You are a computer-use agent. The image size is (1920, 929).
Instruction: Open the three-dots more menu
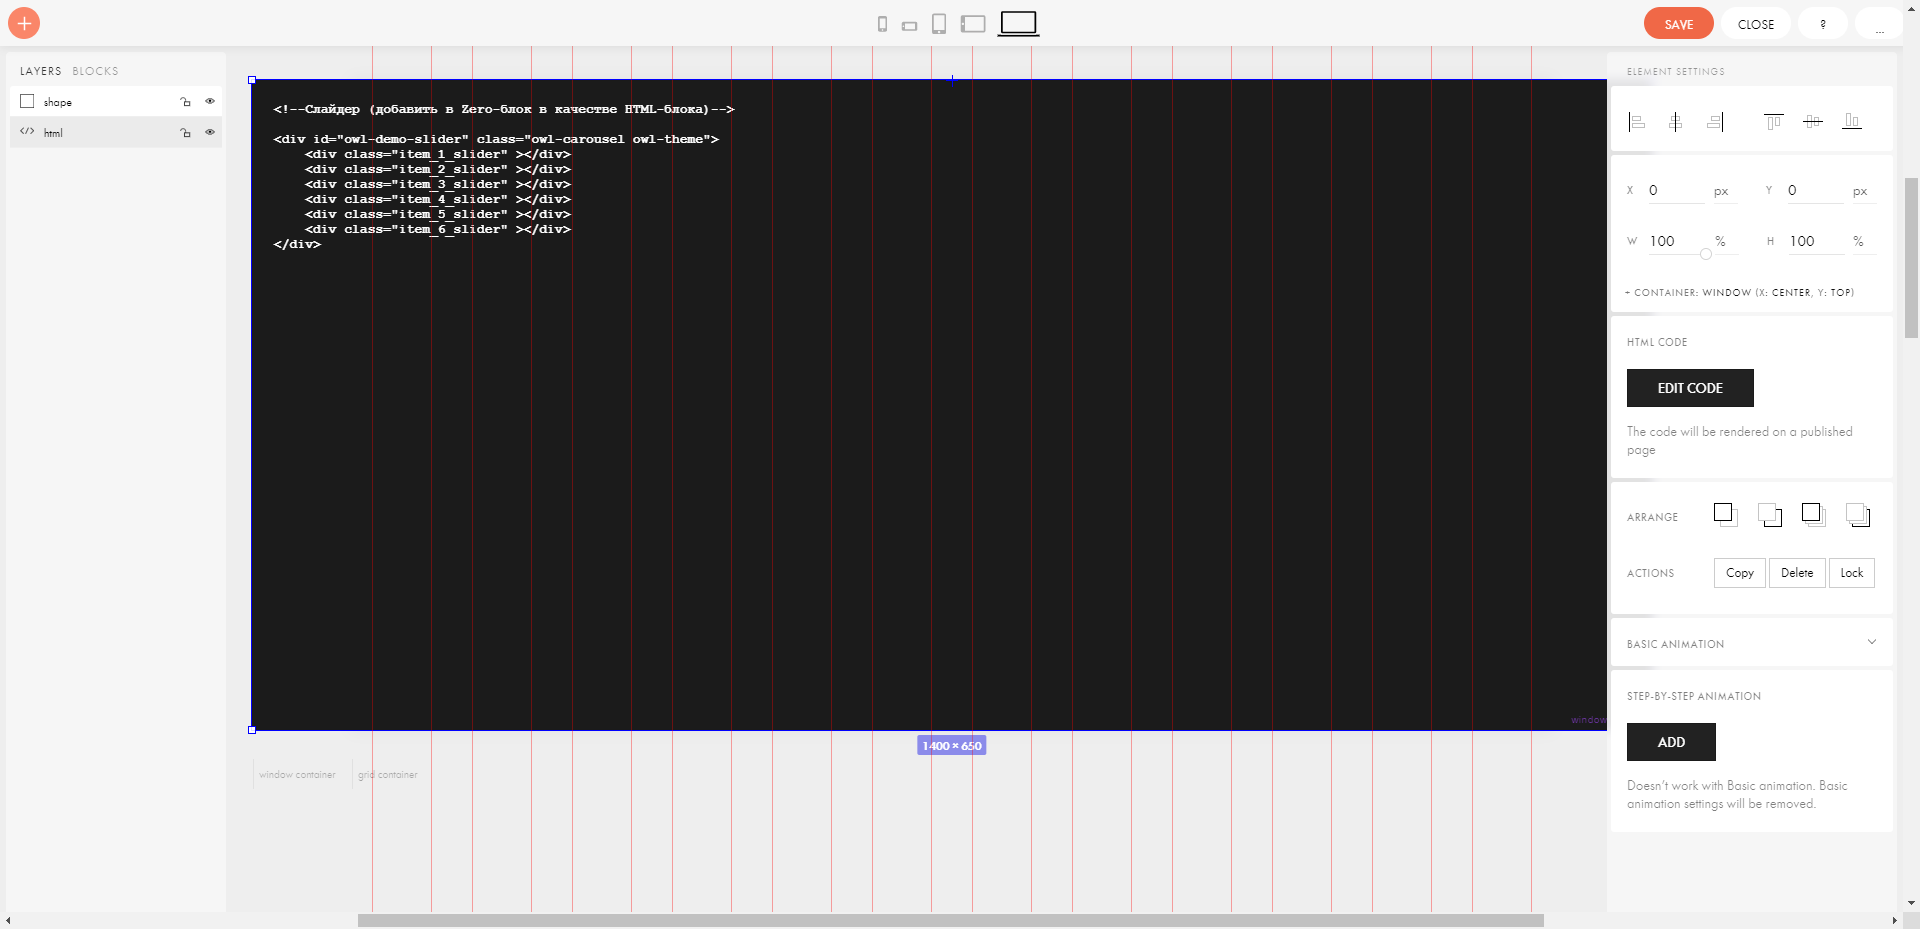coord(1880,23)
